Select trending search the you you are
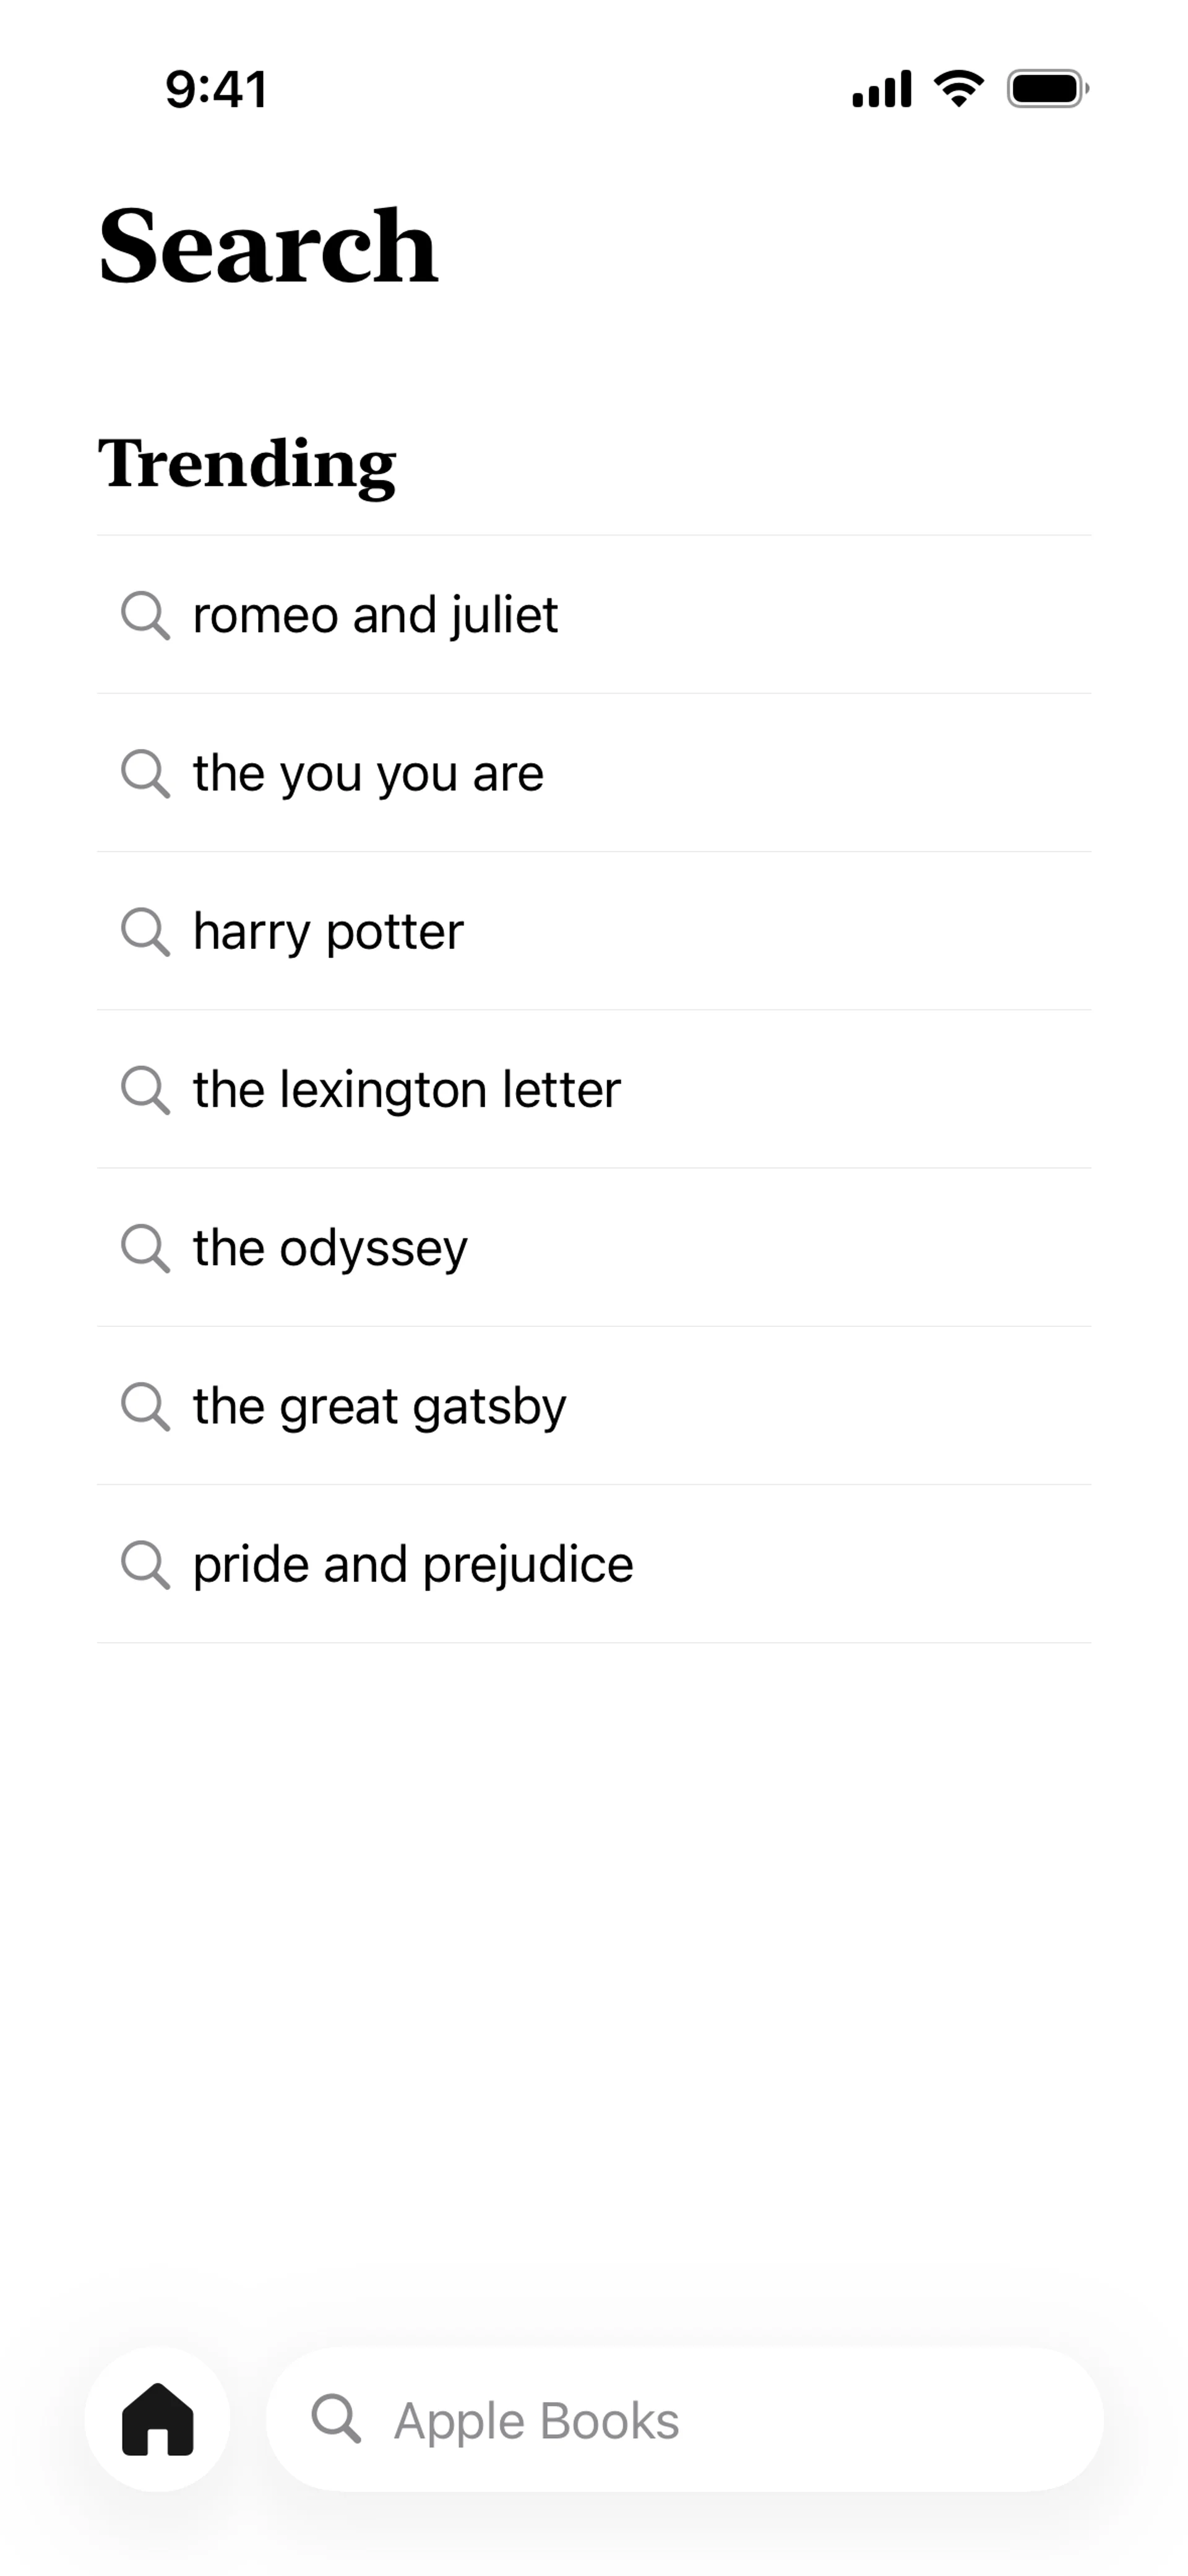The width and height of the screenshot is (1188, 2576). (368, 774)
